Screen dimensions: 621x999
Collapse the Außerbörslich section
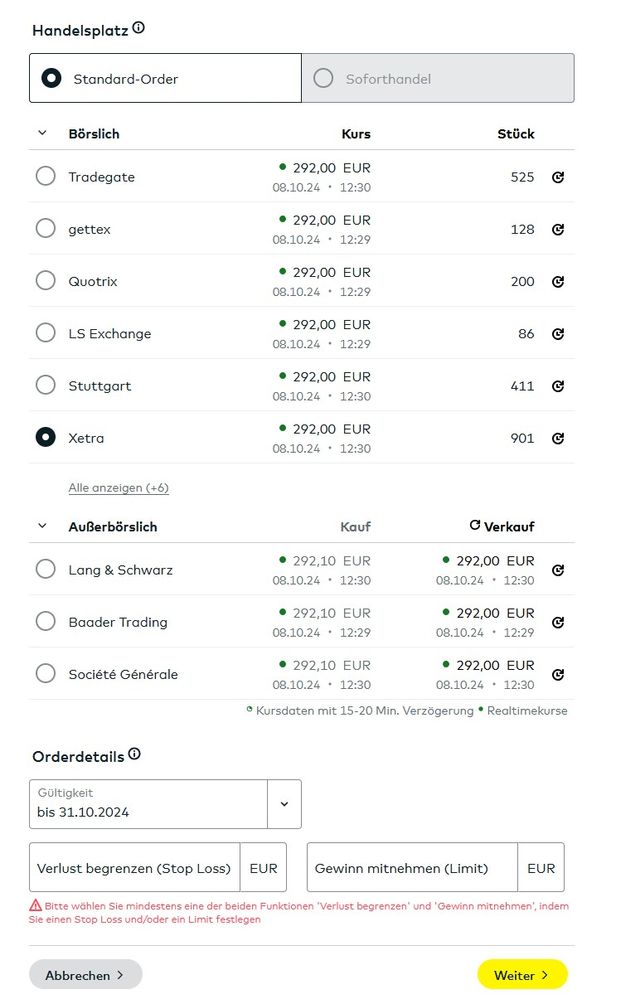tap(42, 526)
